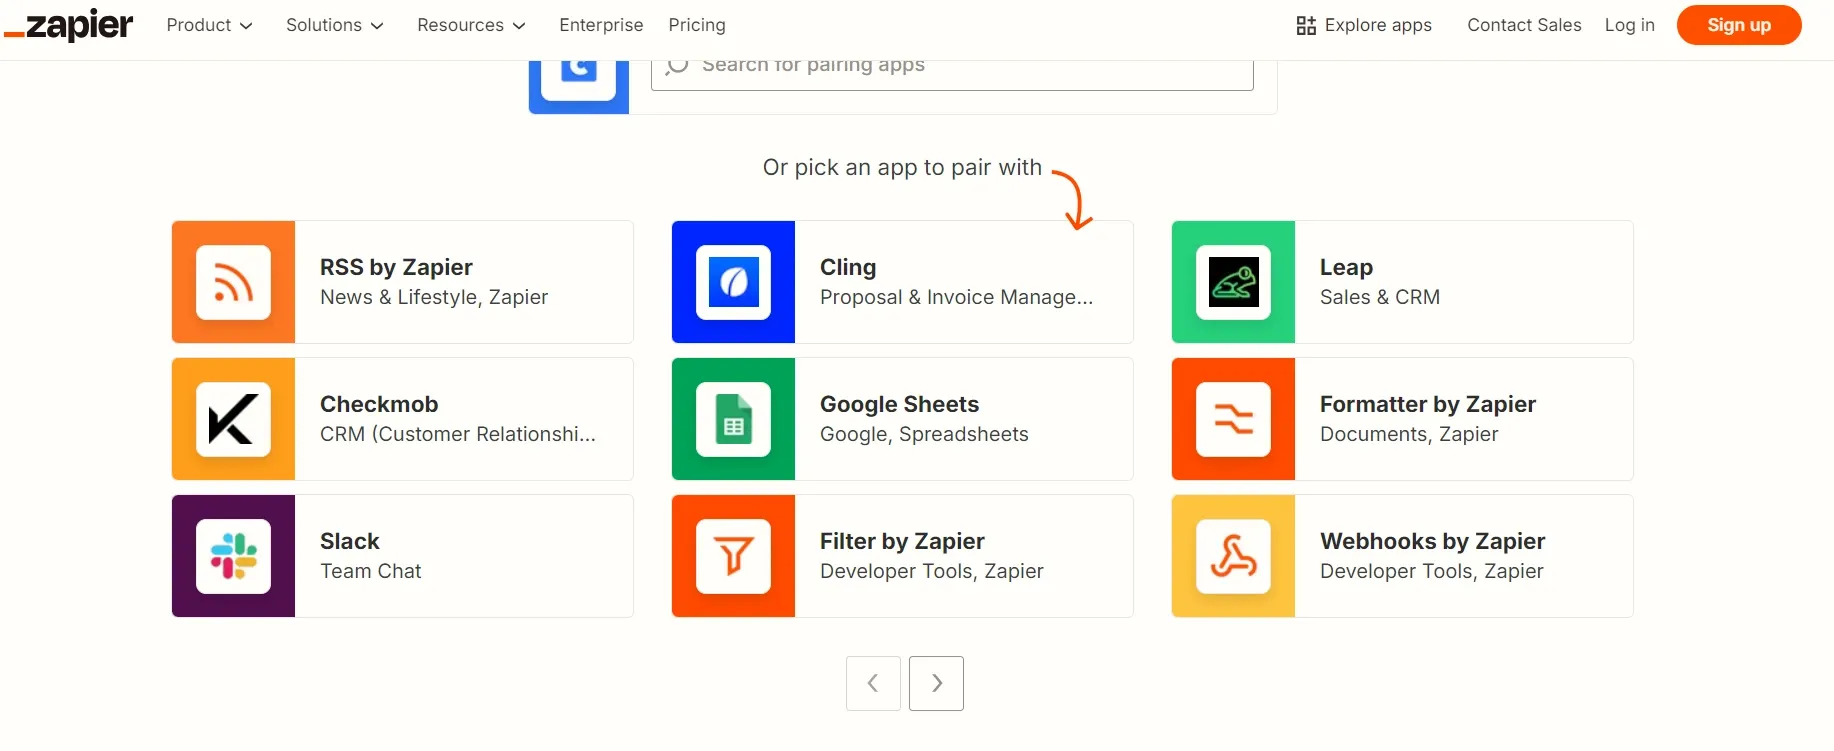Click Log in link
This screenshot has width=1834, height=751.
1629,25
